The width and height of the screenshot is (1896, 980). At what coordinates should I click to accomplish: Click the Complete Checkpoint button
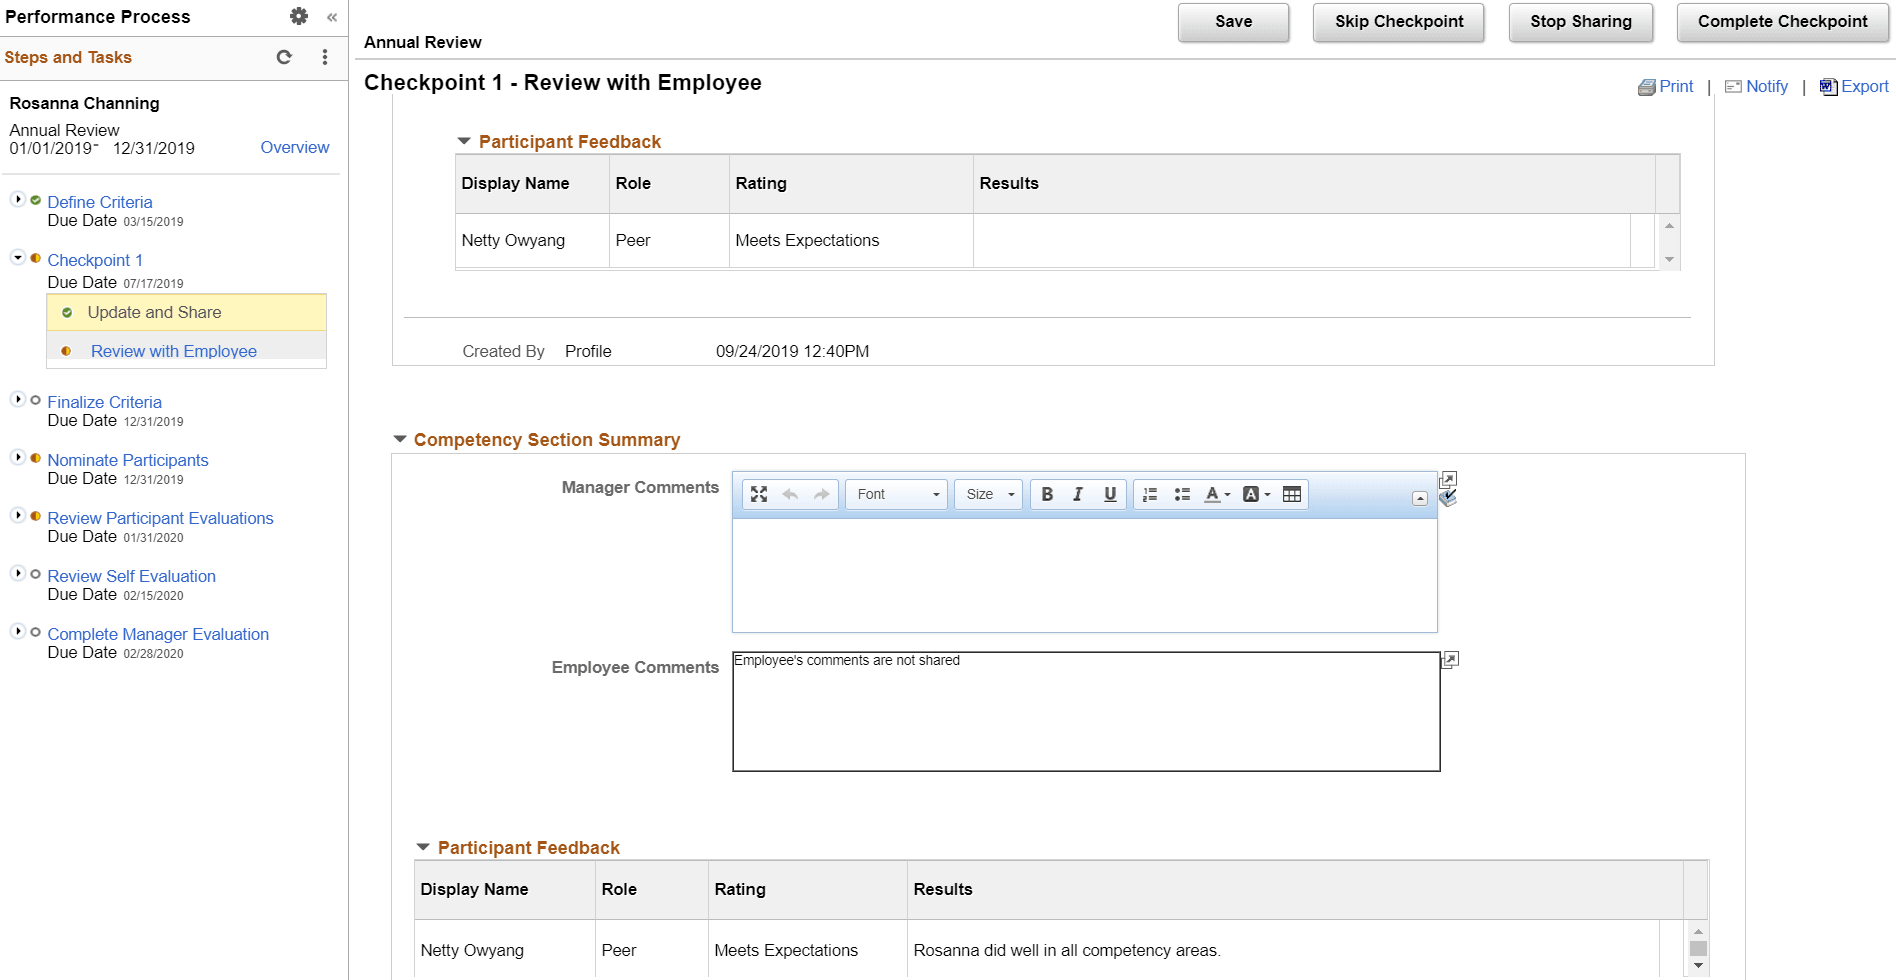[x=1782, y=22]
